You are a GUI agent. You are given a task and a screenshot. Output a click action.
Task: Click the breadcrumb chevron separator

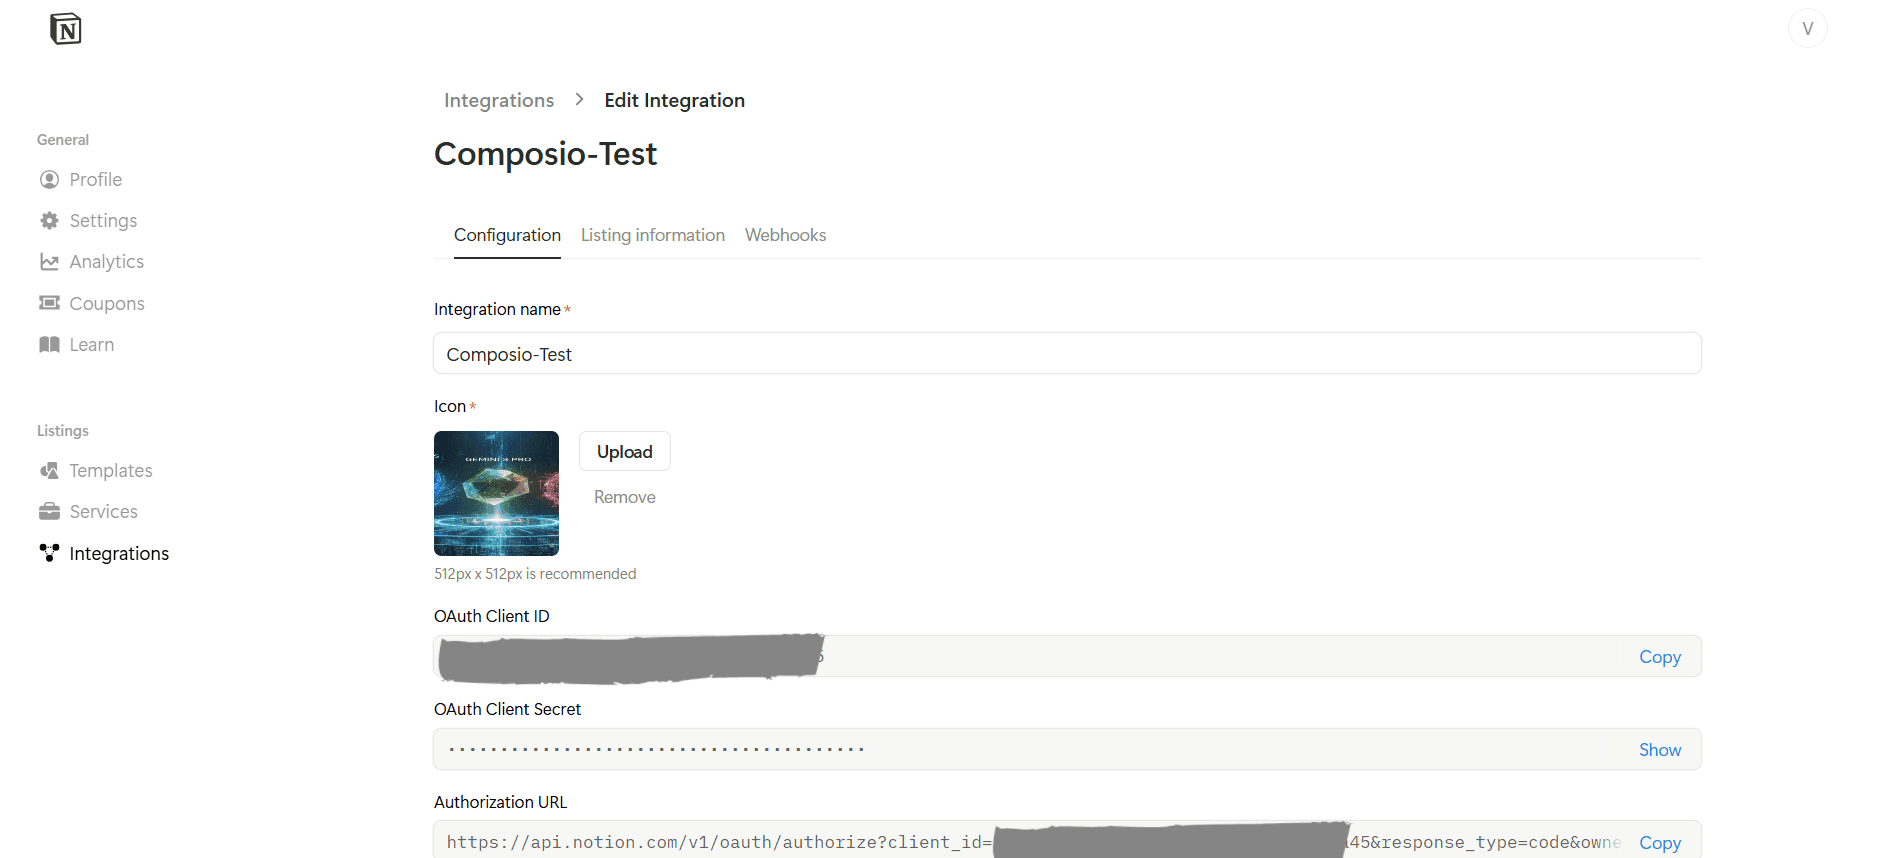579,100
